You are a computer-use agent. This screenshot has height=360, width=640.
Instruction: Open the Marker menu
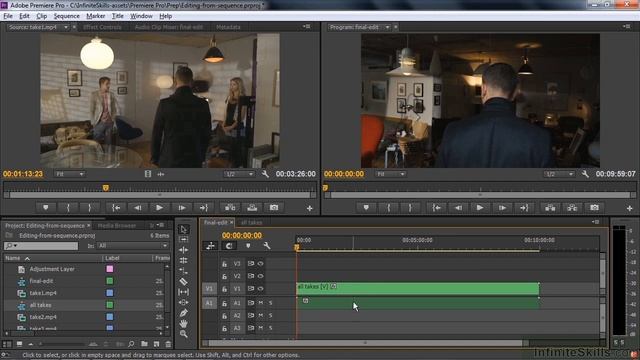click(96, 16)
